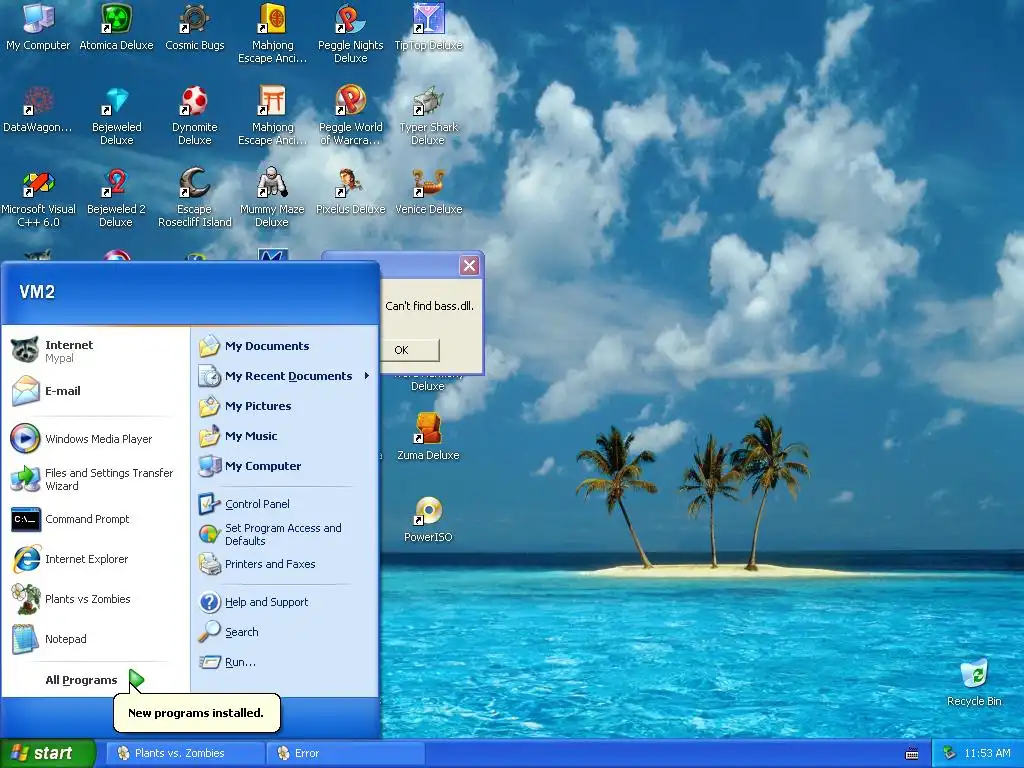Open TipTop Deluxe desktop shortcut
This screenshot has width=1024, height=768.
[428, 26]
